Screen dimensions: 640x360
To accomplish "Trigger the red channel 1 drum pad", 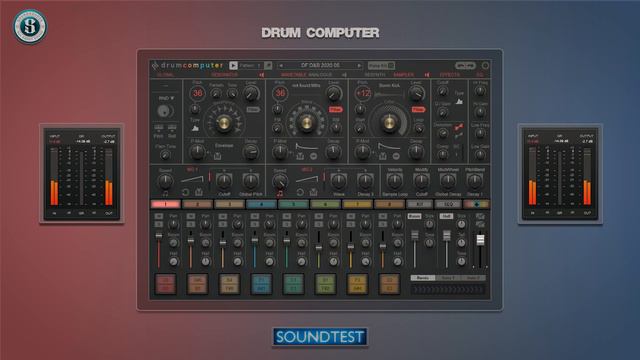I will [x=165, y=284].
